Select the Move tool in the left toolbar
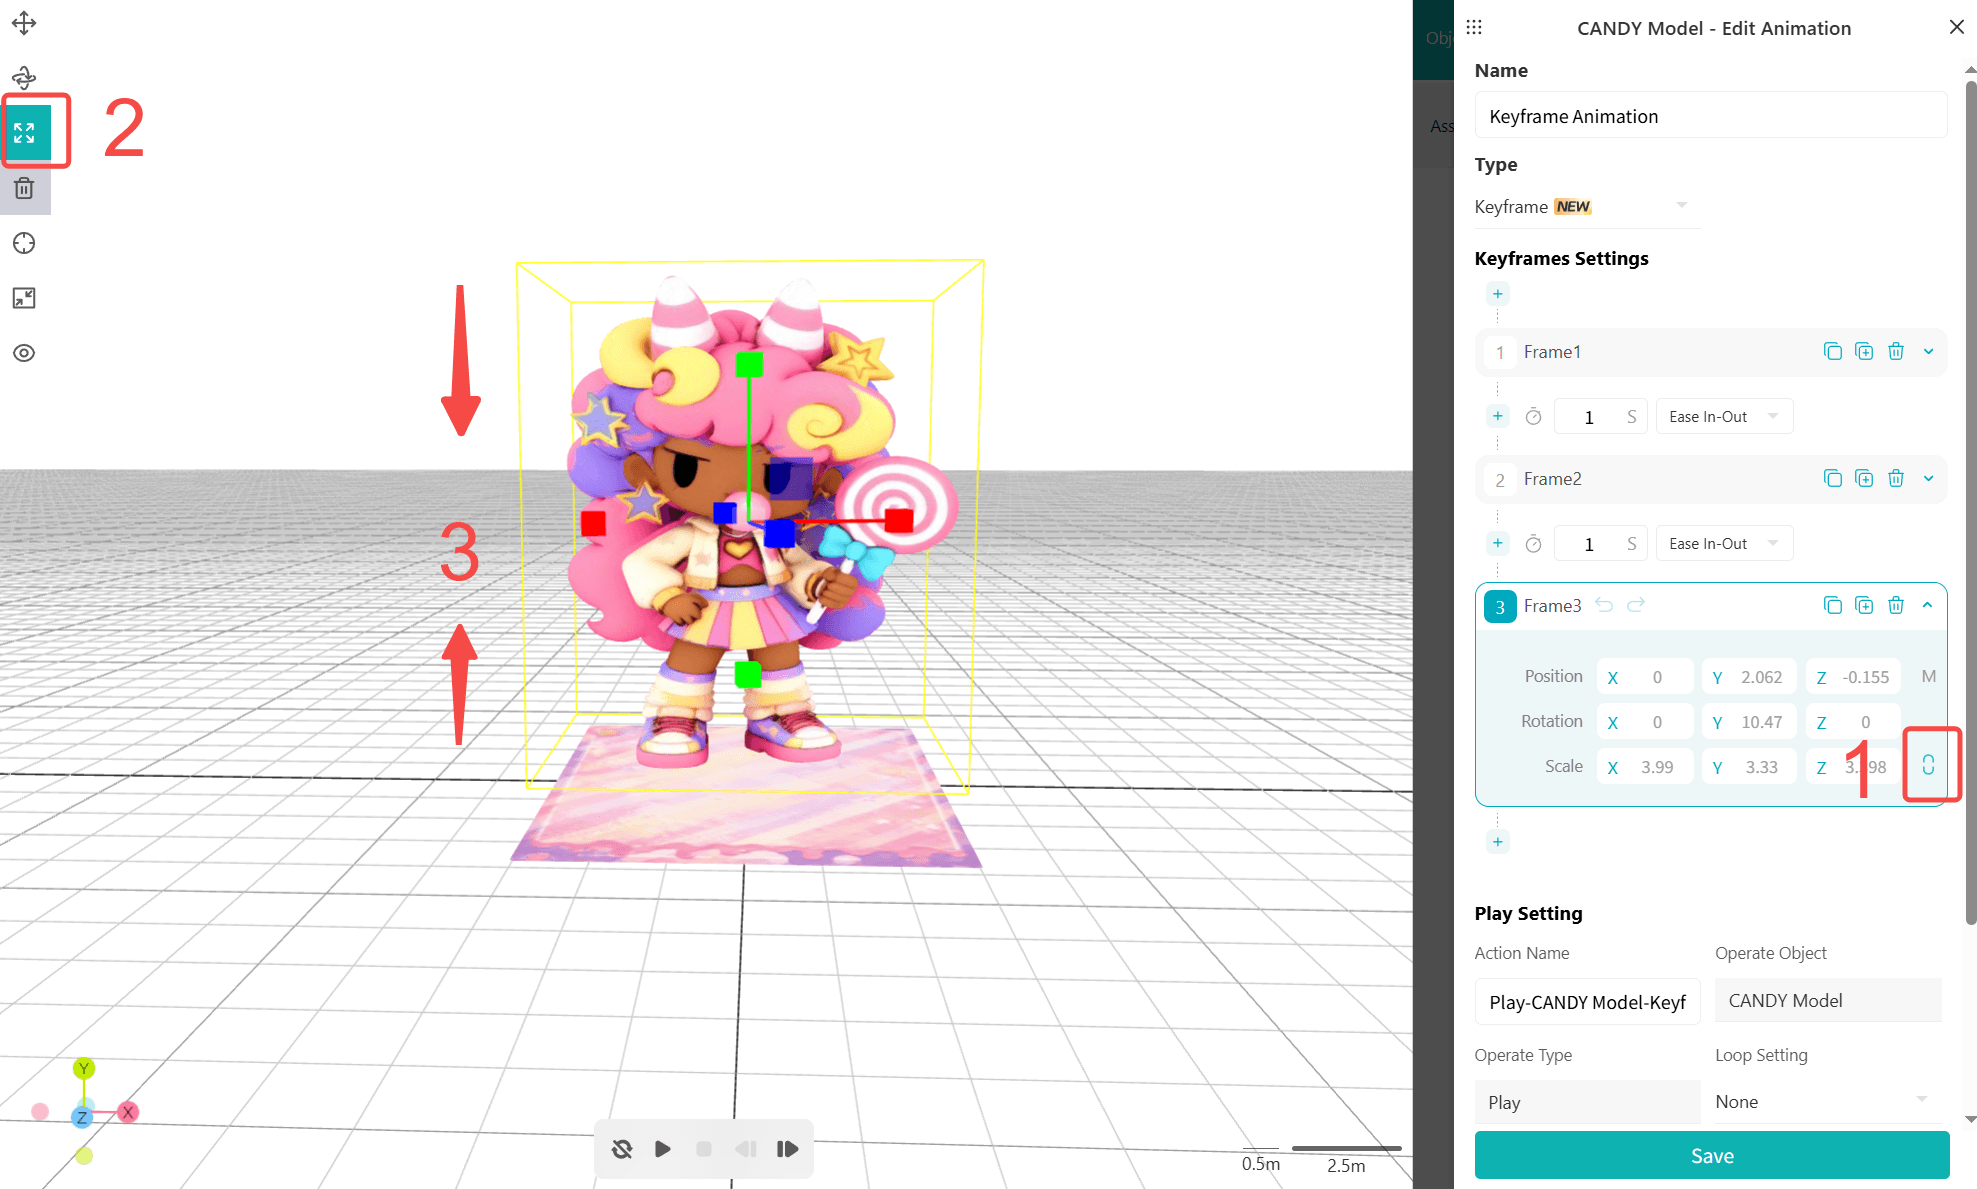The image size is (1977, 1189). 24,22
